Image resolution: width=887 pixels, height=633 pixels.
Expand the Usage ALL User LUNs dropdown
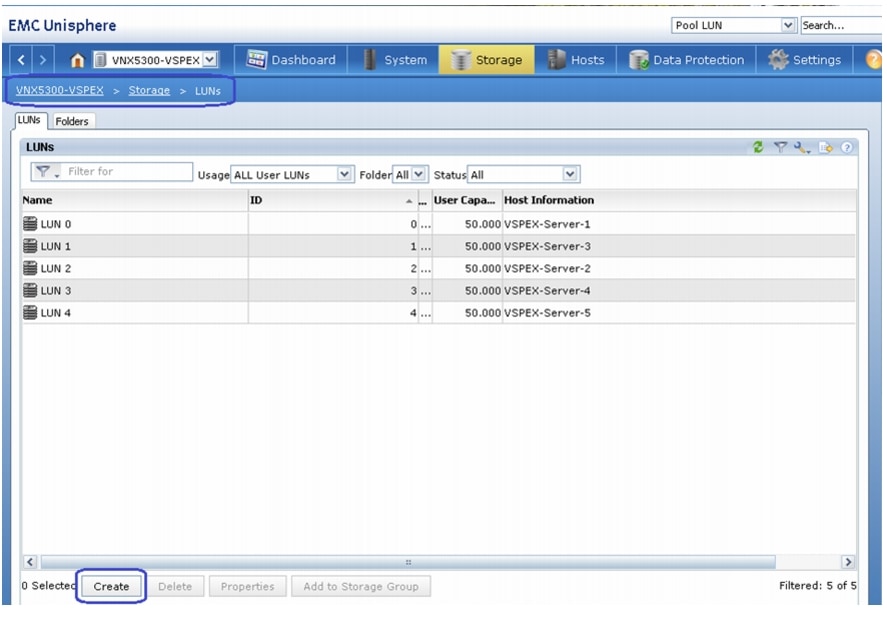pos(344,174)
